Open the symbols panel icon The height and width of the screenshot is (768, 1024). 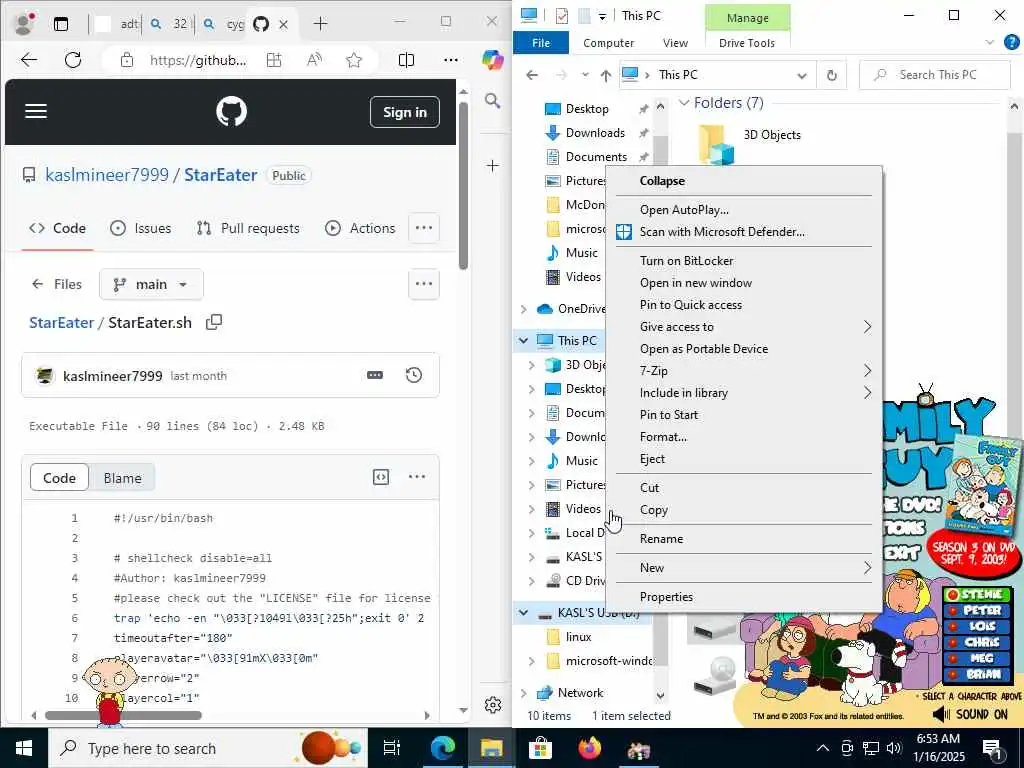pos(381,477)
